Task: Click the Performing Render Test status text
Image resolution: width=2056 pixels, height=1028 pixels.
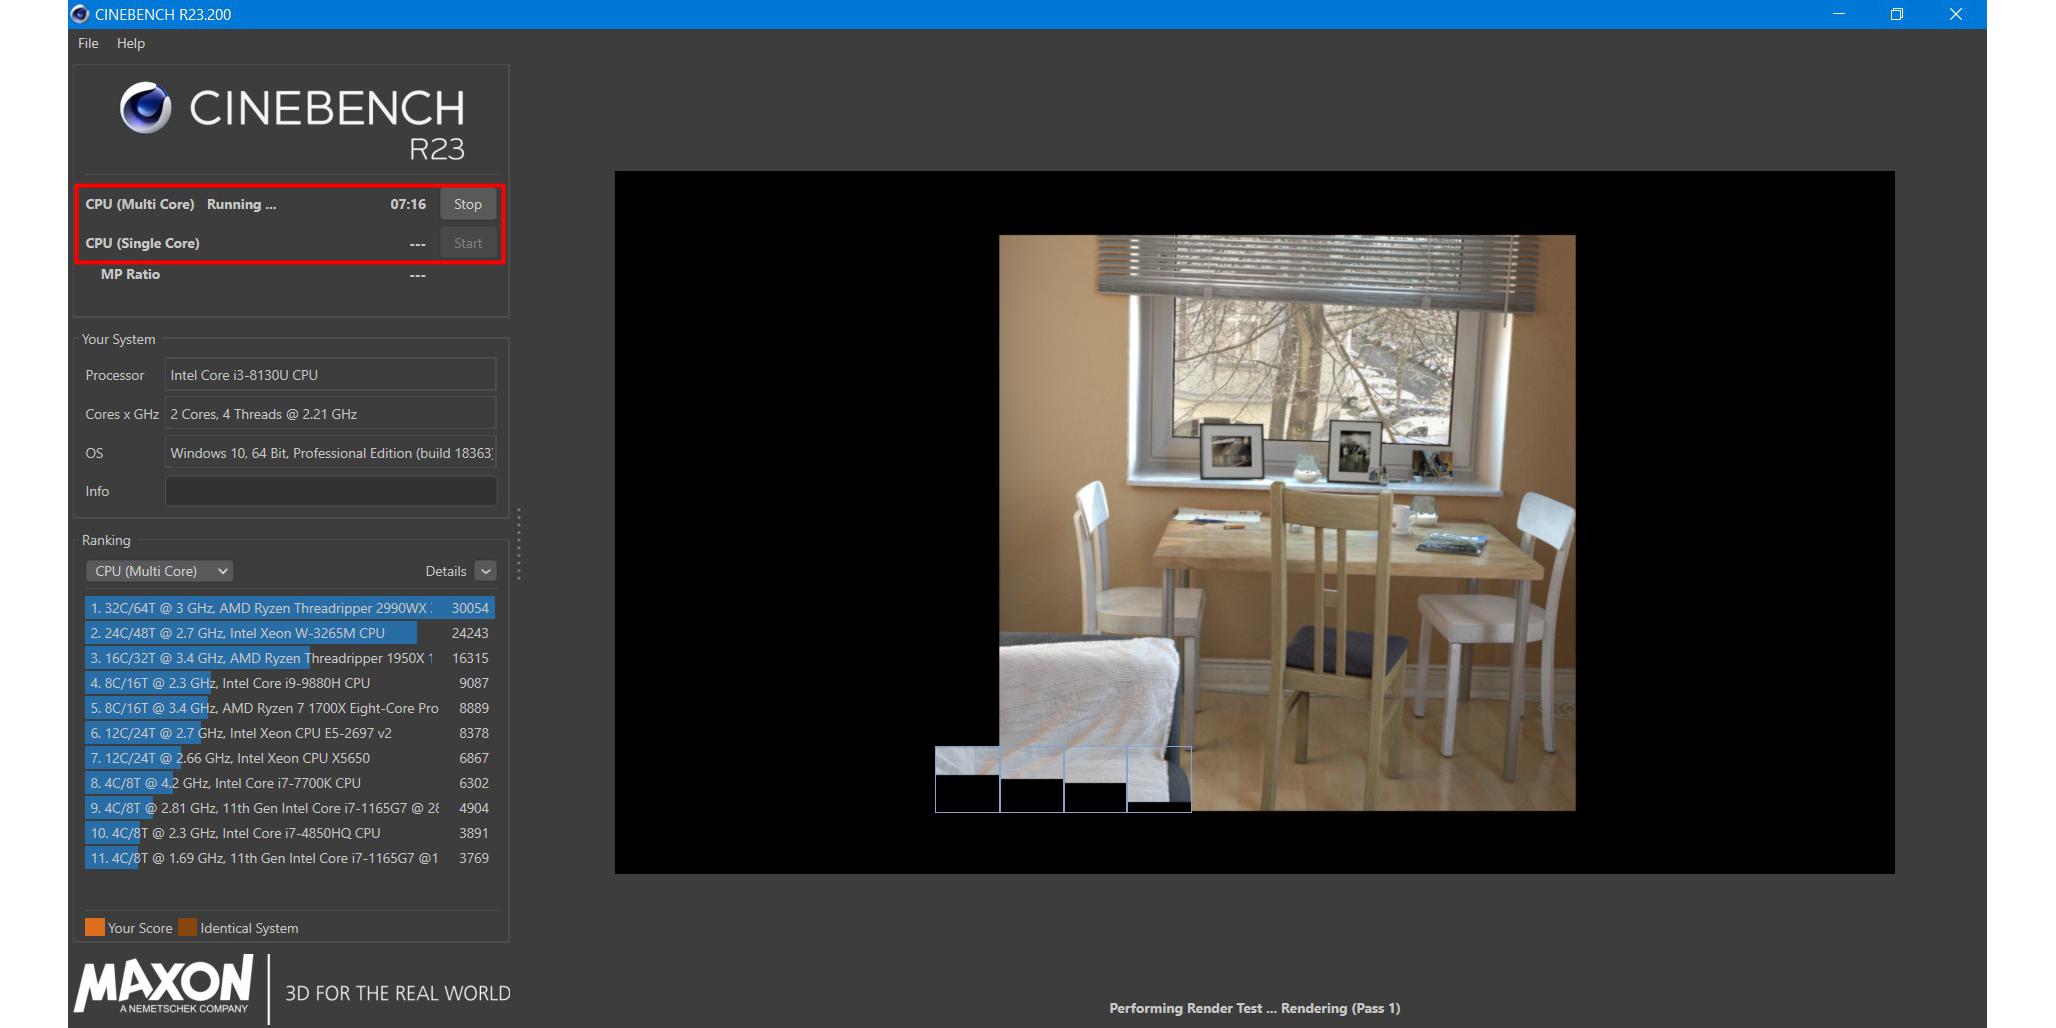Action: pos(1254,1008)
